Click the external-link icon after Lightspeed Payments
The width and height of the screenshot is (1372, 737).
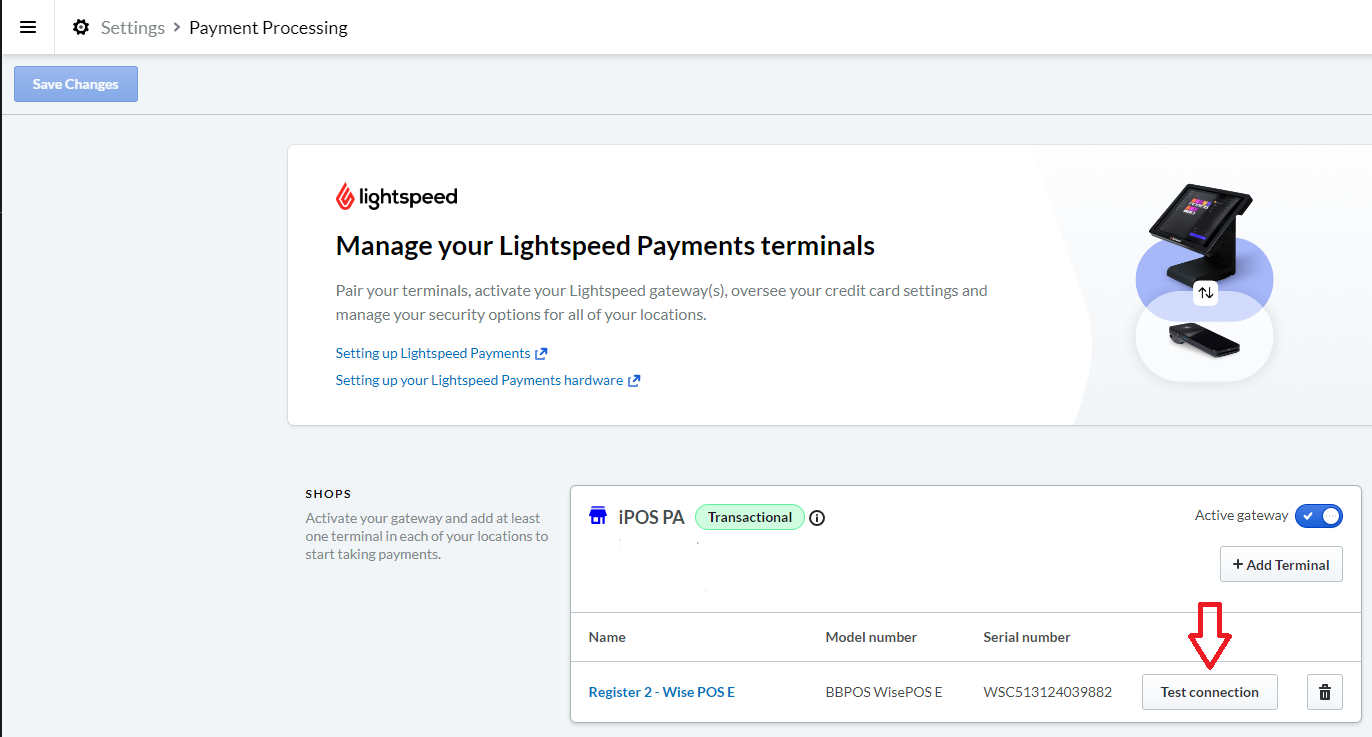(541, 353)
